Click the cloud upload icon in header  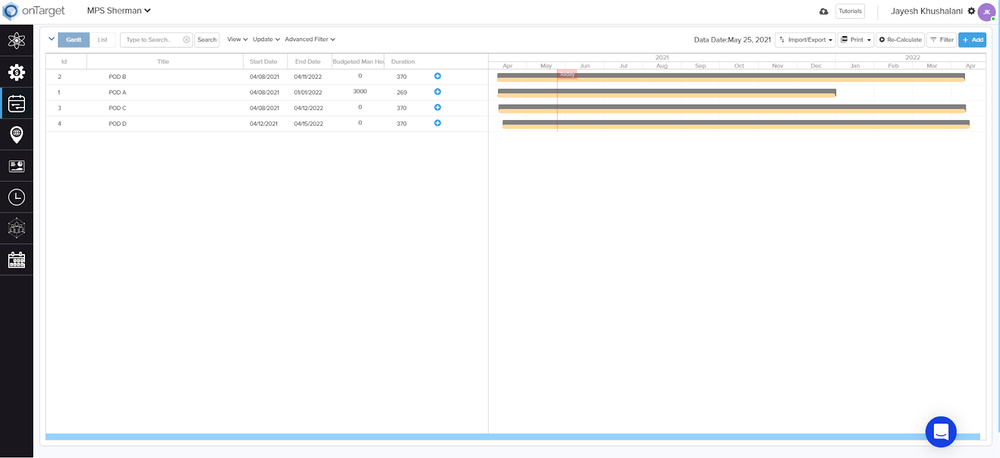823,11
